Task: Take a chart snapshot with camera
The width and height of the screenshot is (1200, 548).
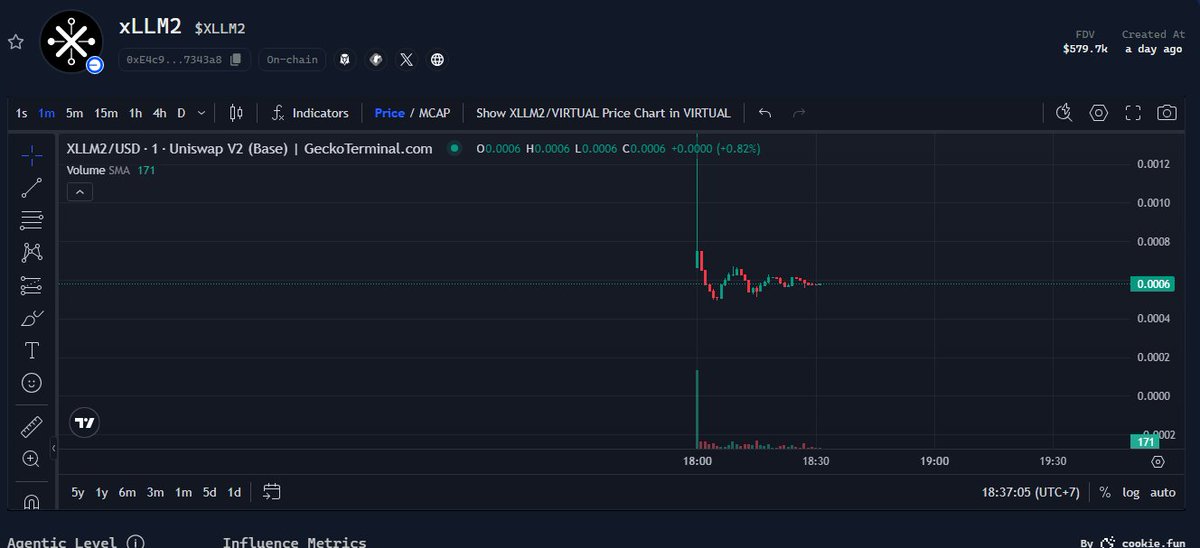Action: (x=1167, y=113)
